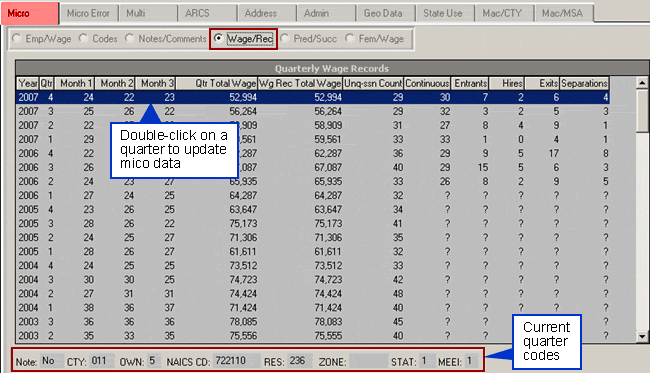Select the row with wage 74,723
The width and height of the screenshot is (650, 373).
(313, 280)
